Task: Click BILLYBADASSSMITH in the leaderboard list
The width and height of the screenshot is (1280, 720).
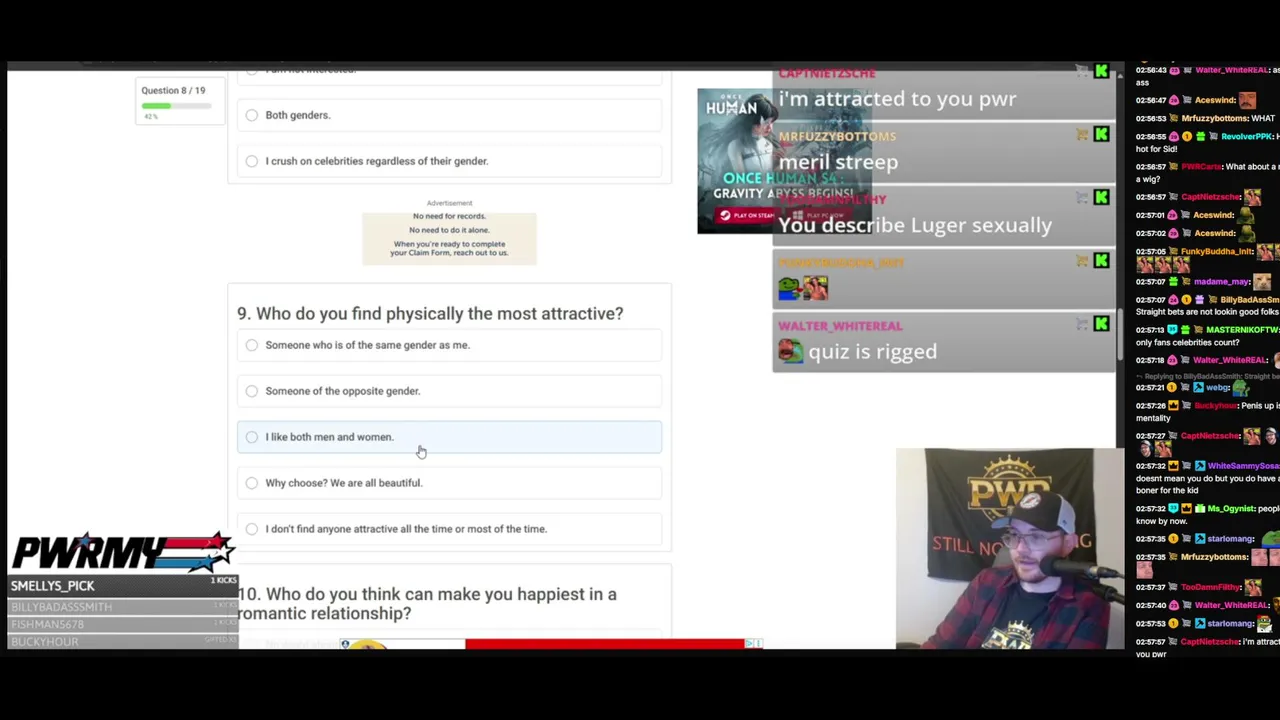Action: [61, 607]
